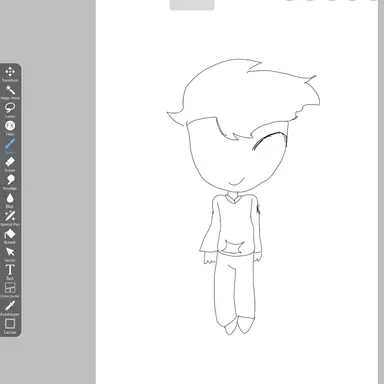Tap the gray tab above the canvas

(192, 5)
